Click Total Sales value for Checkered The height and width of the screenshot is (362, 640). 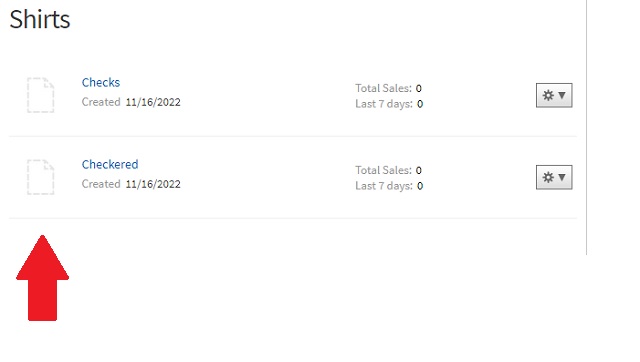point(418,170)
